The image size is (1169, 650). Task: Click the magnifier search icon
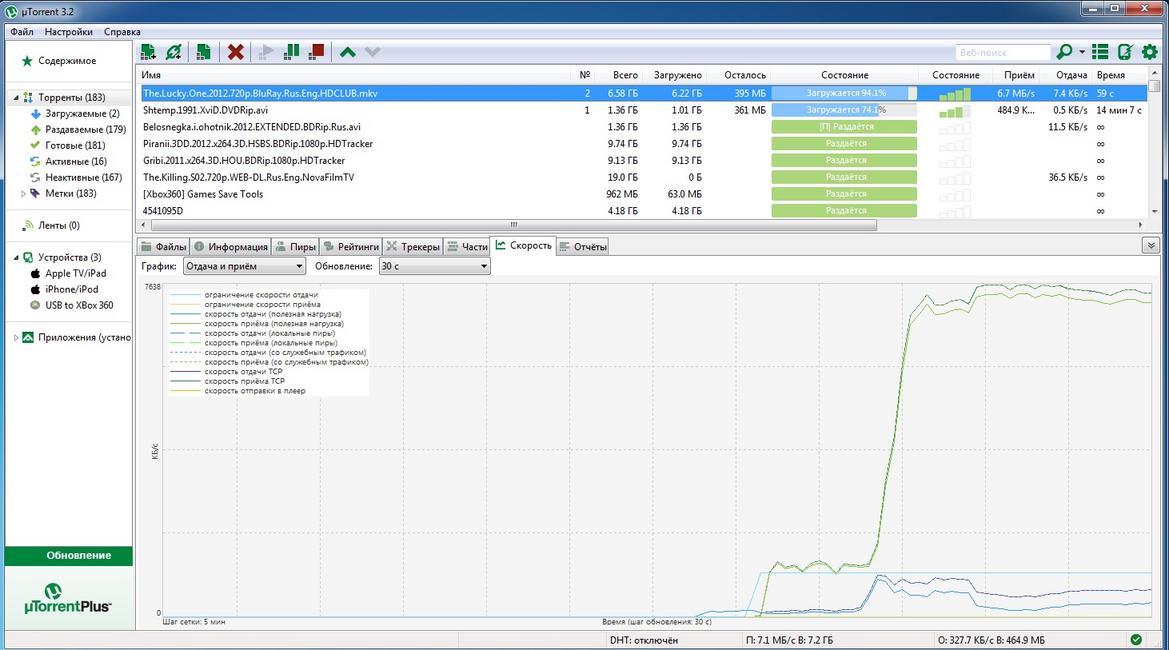(1064, 51)
